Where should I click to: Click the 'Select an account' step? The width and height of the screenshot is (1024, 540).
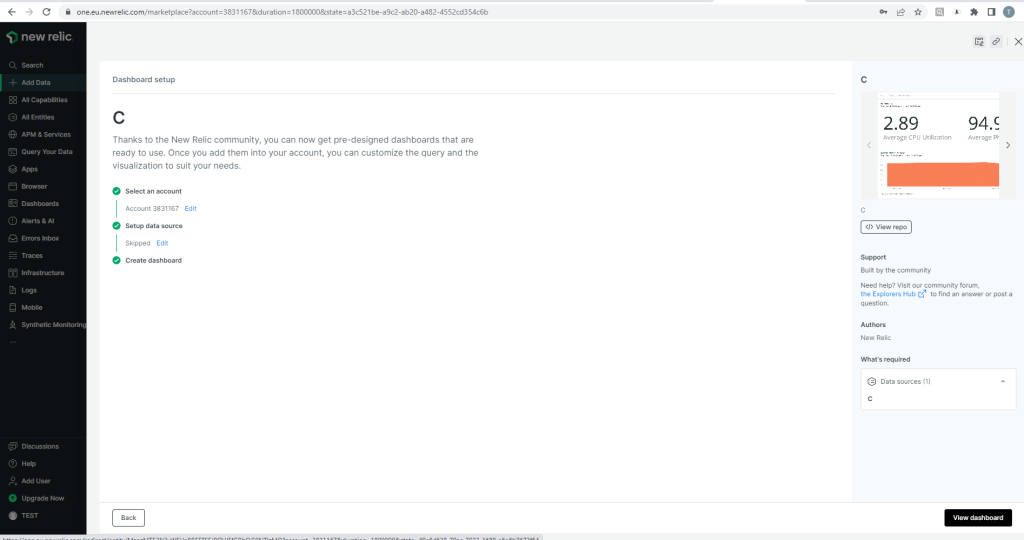[153, 191]
